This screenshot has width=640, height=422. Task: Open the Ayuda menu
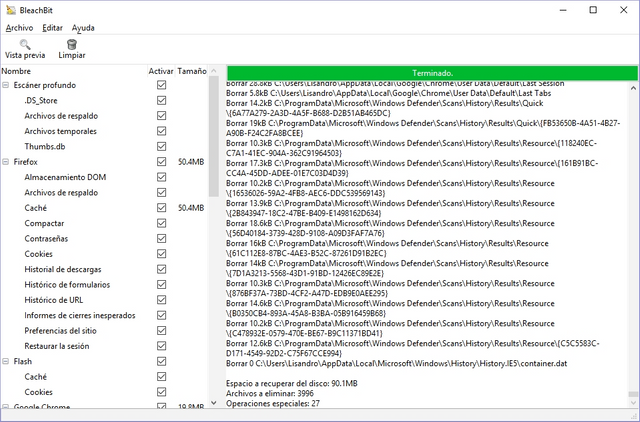83,28
